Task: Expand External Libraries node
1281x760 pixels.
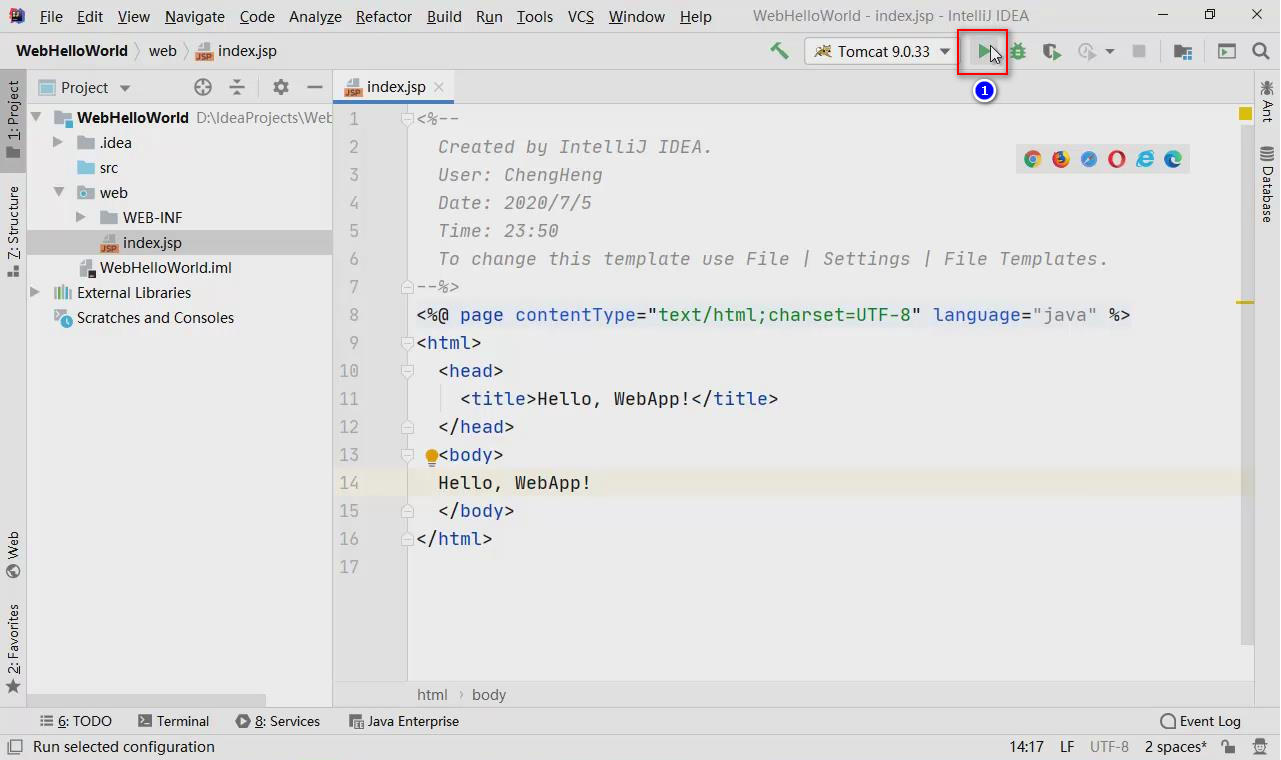Action: 36,293
